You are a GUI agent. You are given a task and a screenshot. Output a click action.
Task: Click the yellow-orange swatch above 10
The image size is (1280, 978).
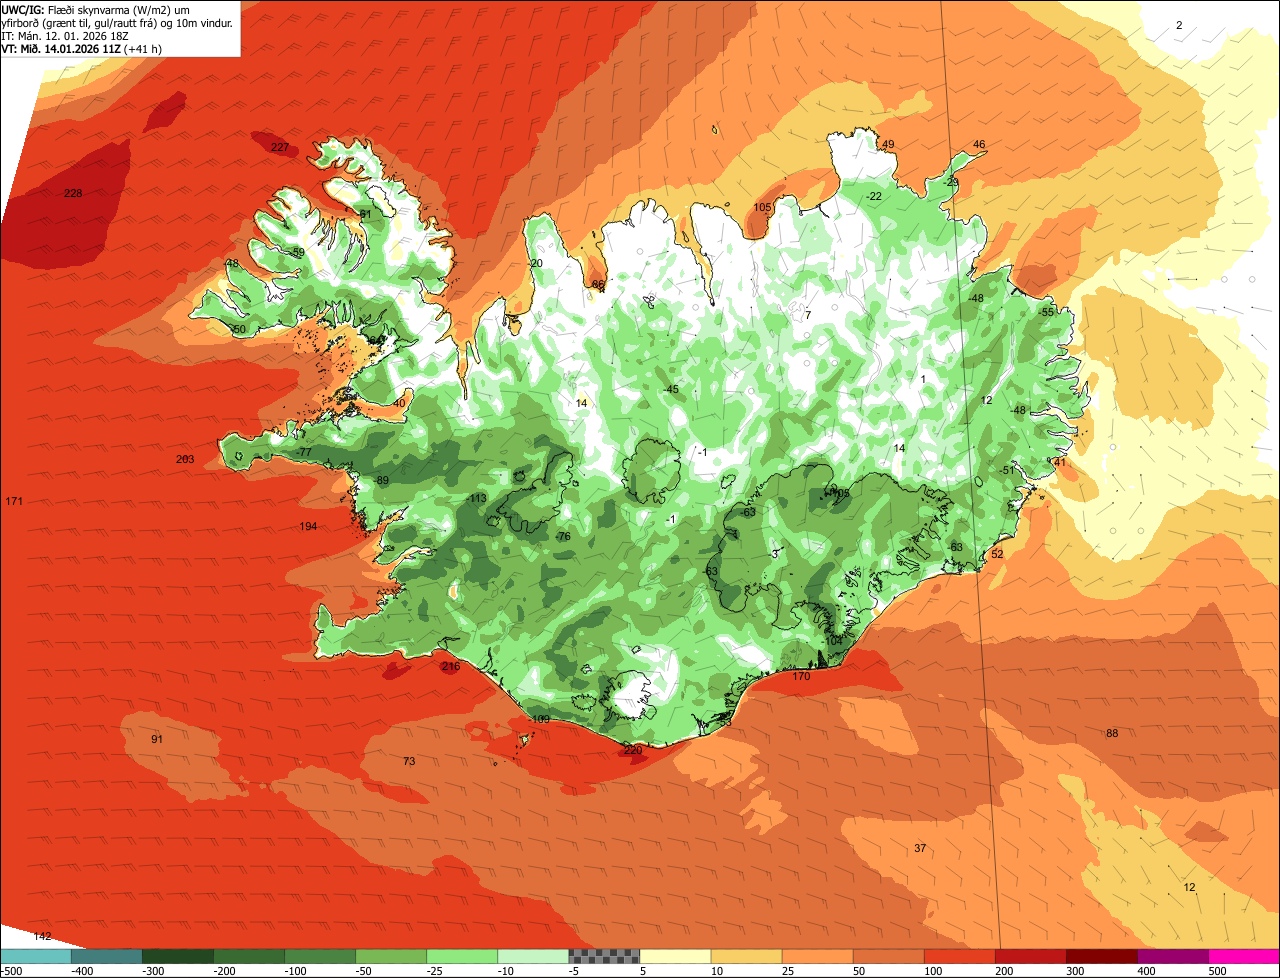tap(745, 956)
